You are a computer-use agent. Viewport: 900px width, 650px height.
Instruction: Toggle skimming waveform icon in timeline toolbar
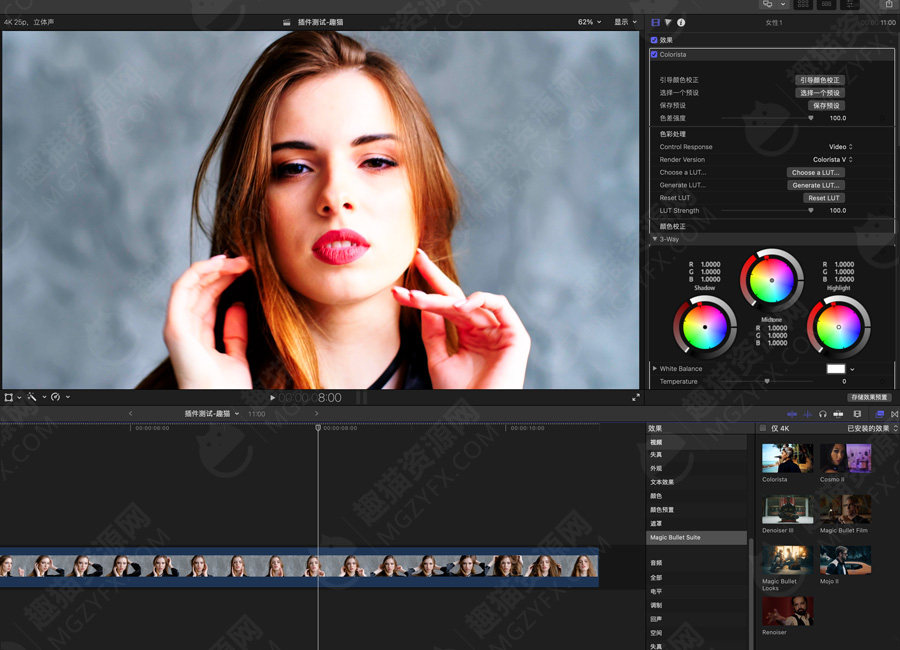click(x=792, y=414)
